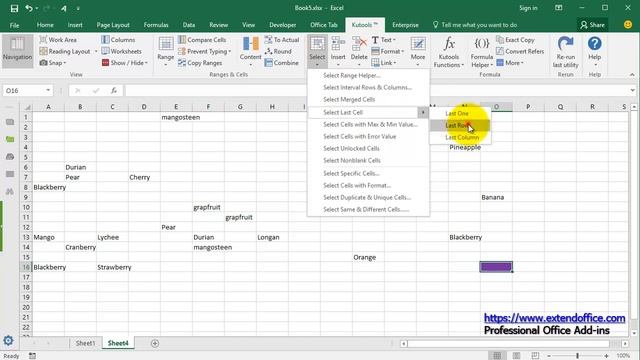The width and height of the screenshot is (640, 360).
Task: Click the Insert Function fx button
Action: (114, 91)
